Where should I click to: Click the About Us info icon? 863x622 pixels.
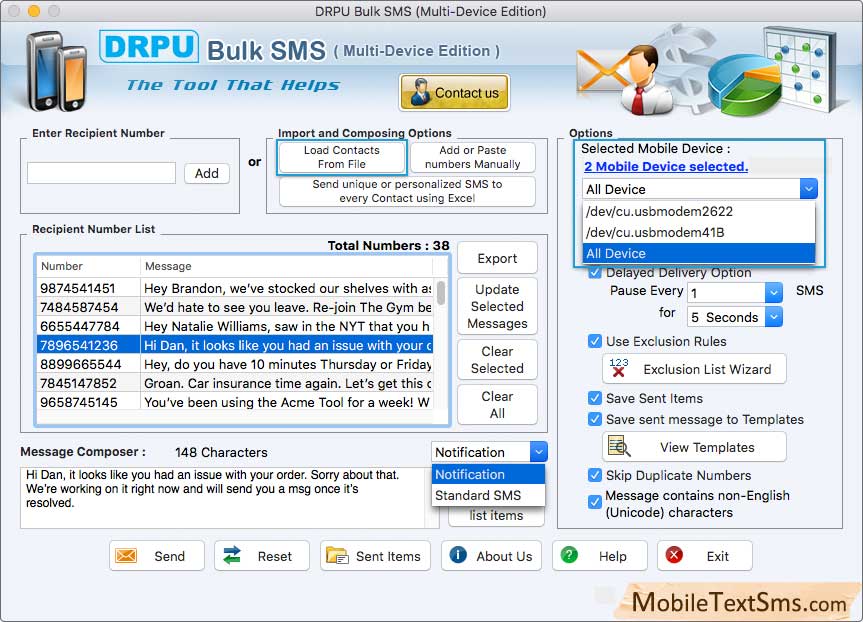click(458, 555)
